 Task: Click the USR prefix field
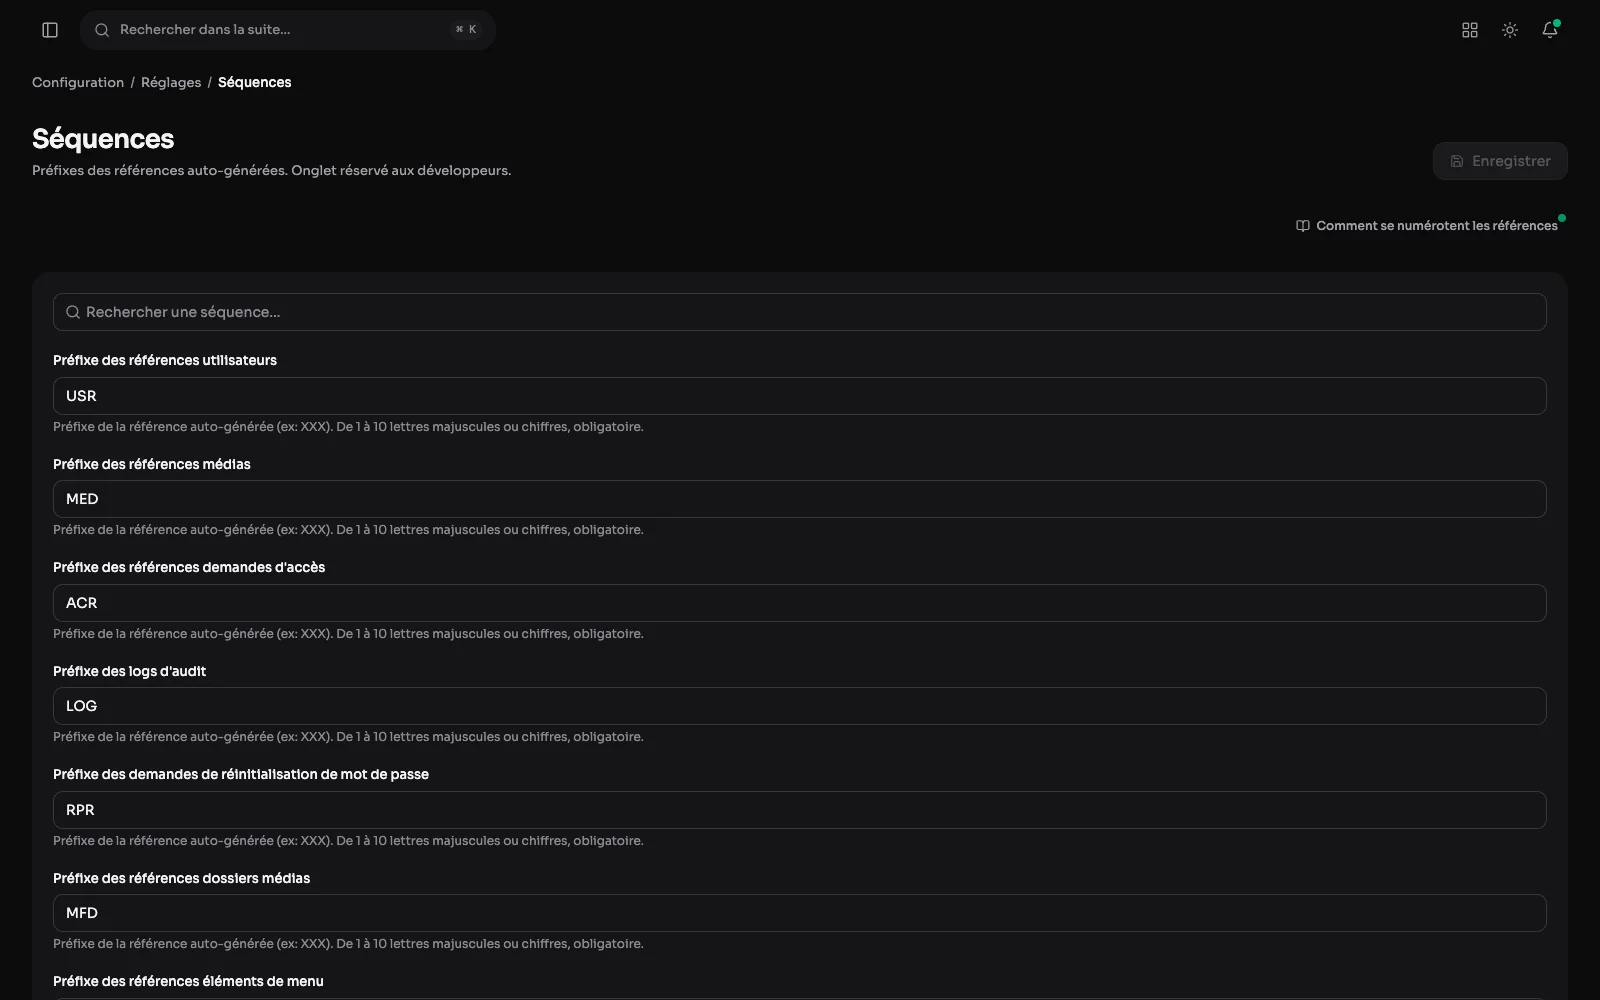pos(800,396)
